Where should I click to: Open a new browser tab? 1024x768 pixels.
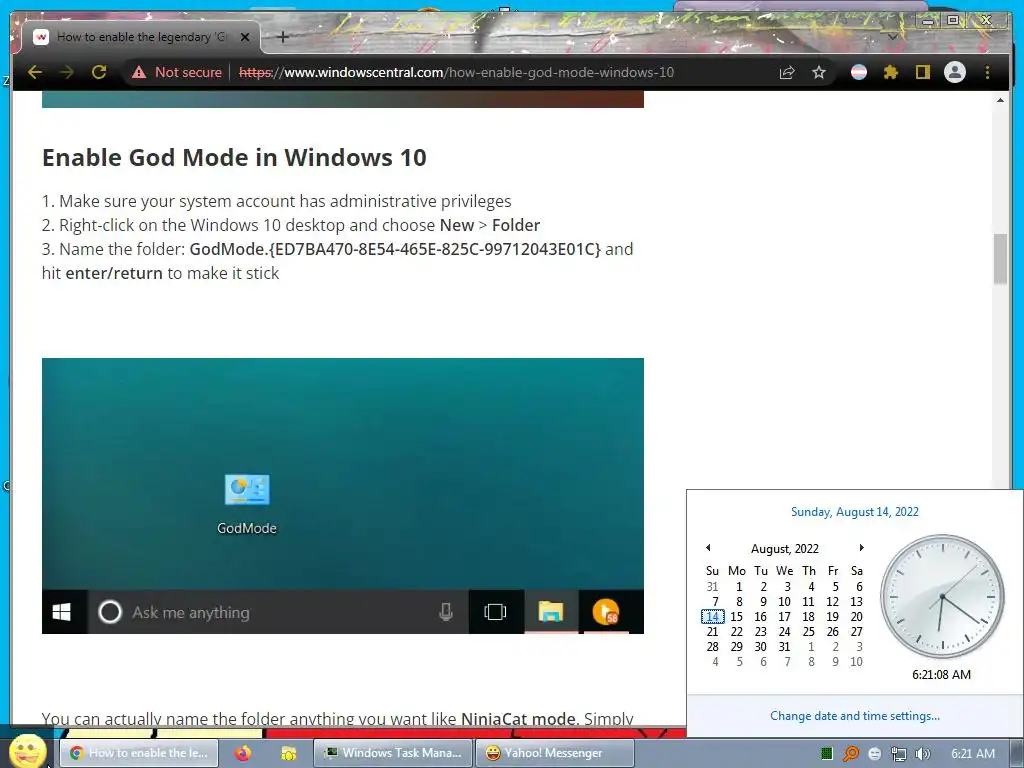[283, 37]
